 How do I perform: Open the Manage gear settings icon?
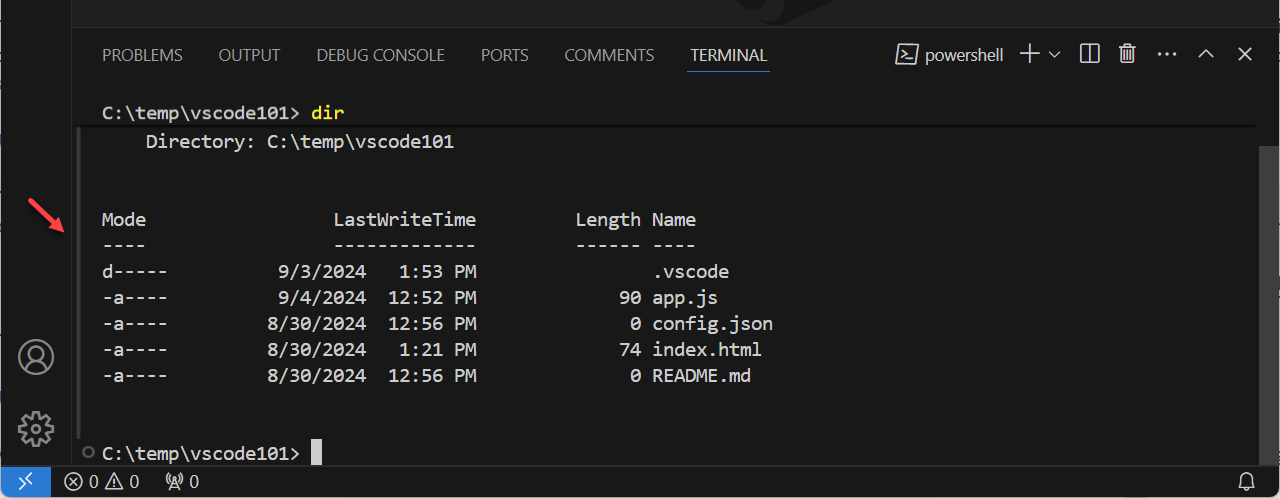36,428
